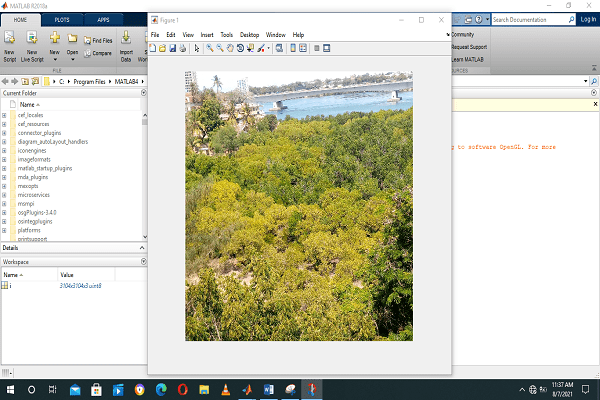Click the Import Data icon
Image resolution: width=600 pixels, height=400 pixels.
click(x=126, y=38)
